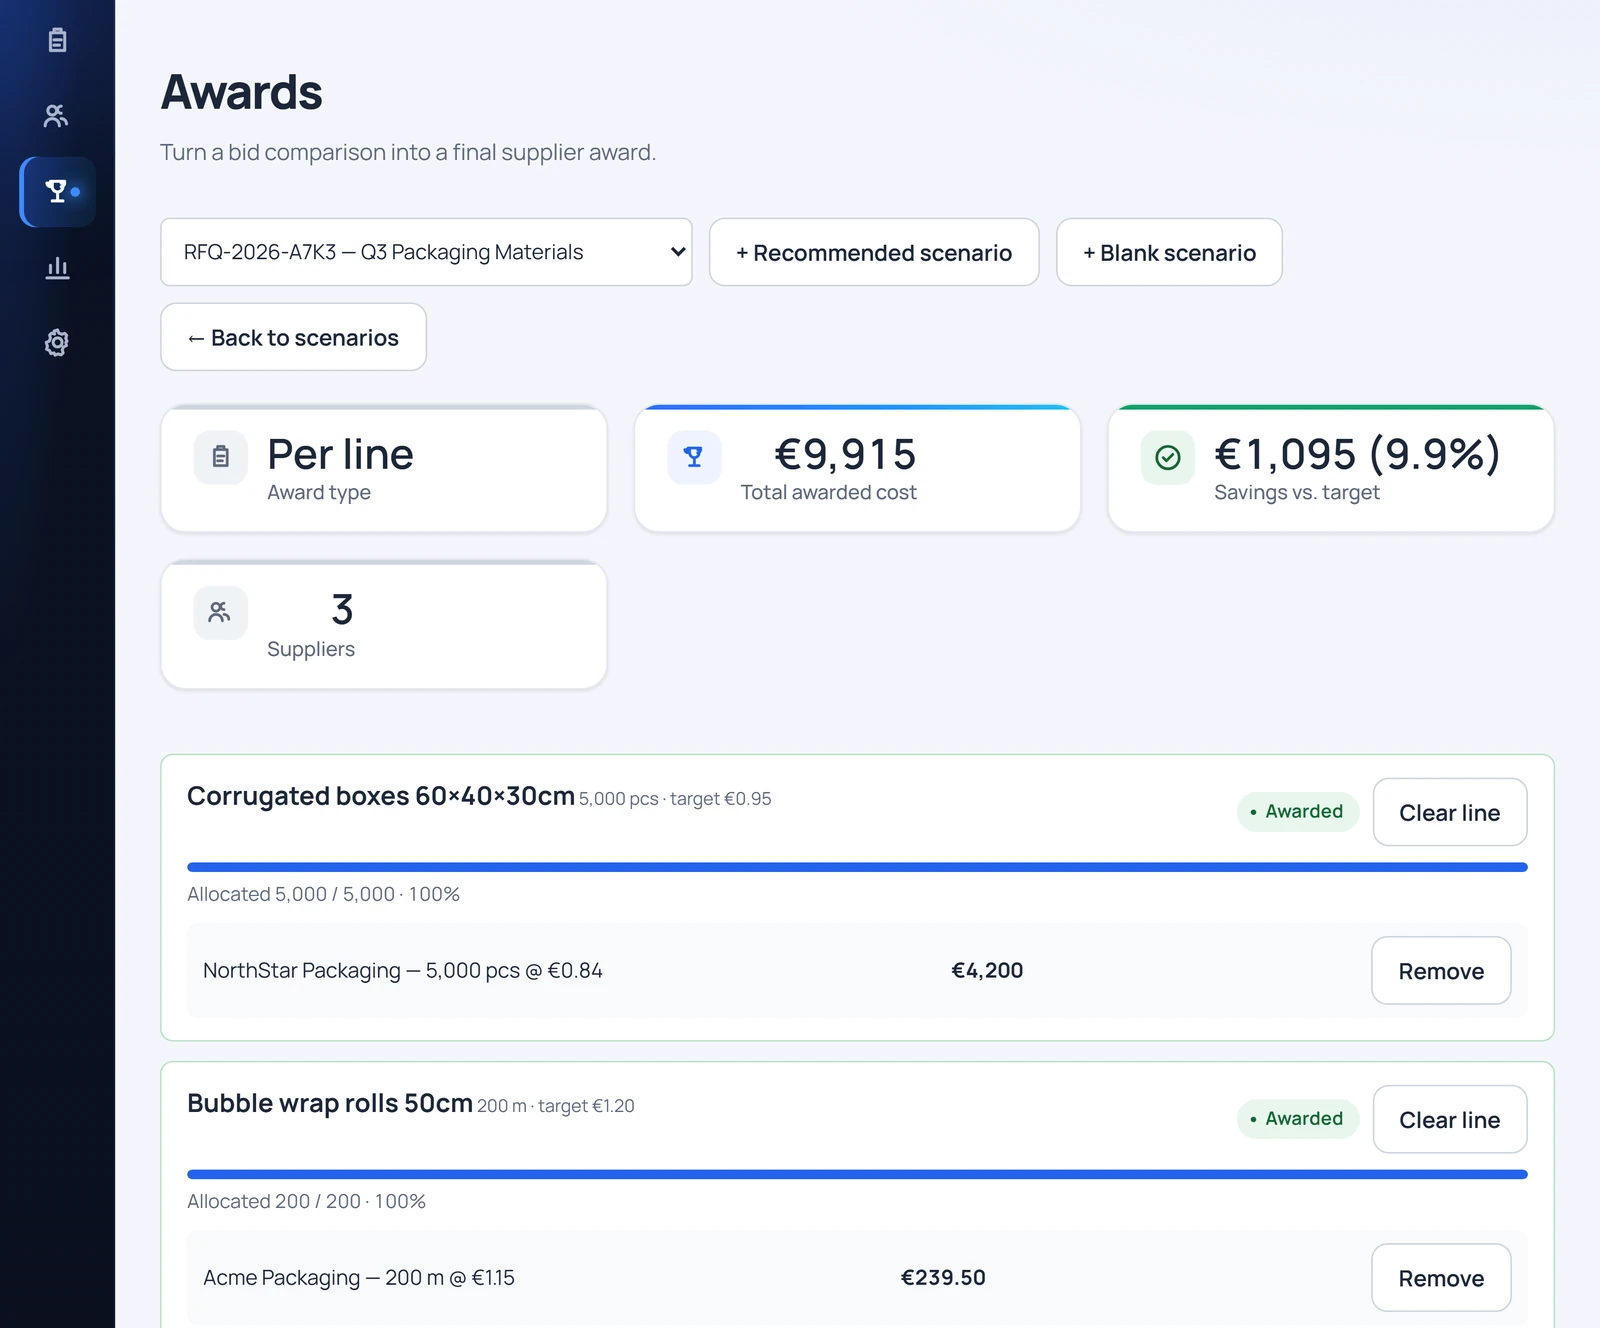Screen dimensions: 1600x1328
Task: Open the bar chart analytics sidebar icon
Action: coord(57,267)
